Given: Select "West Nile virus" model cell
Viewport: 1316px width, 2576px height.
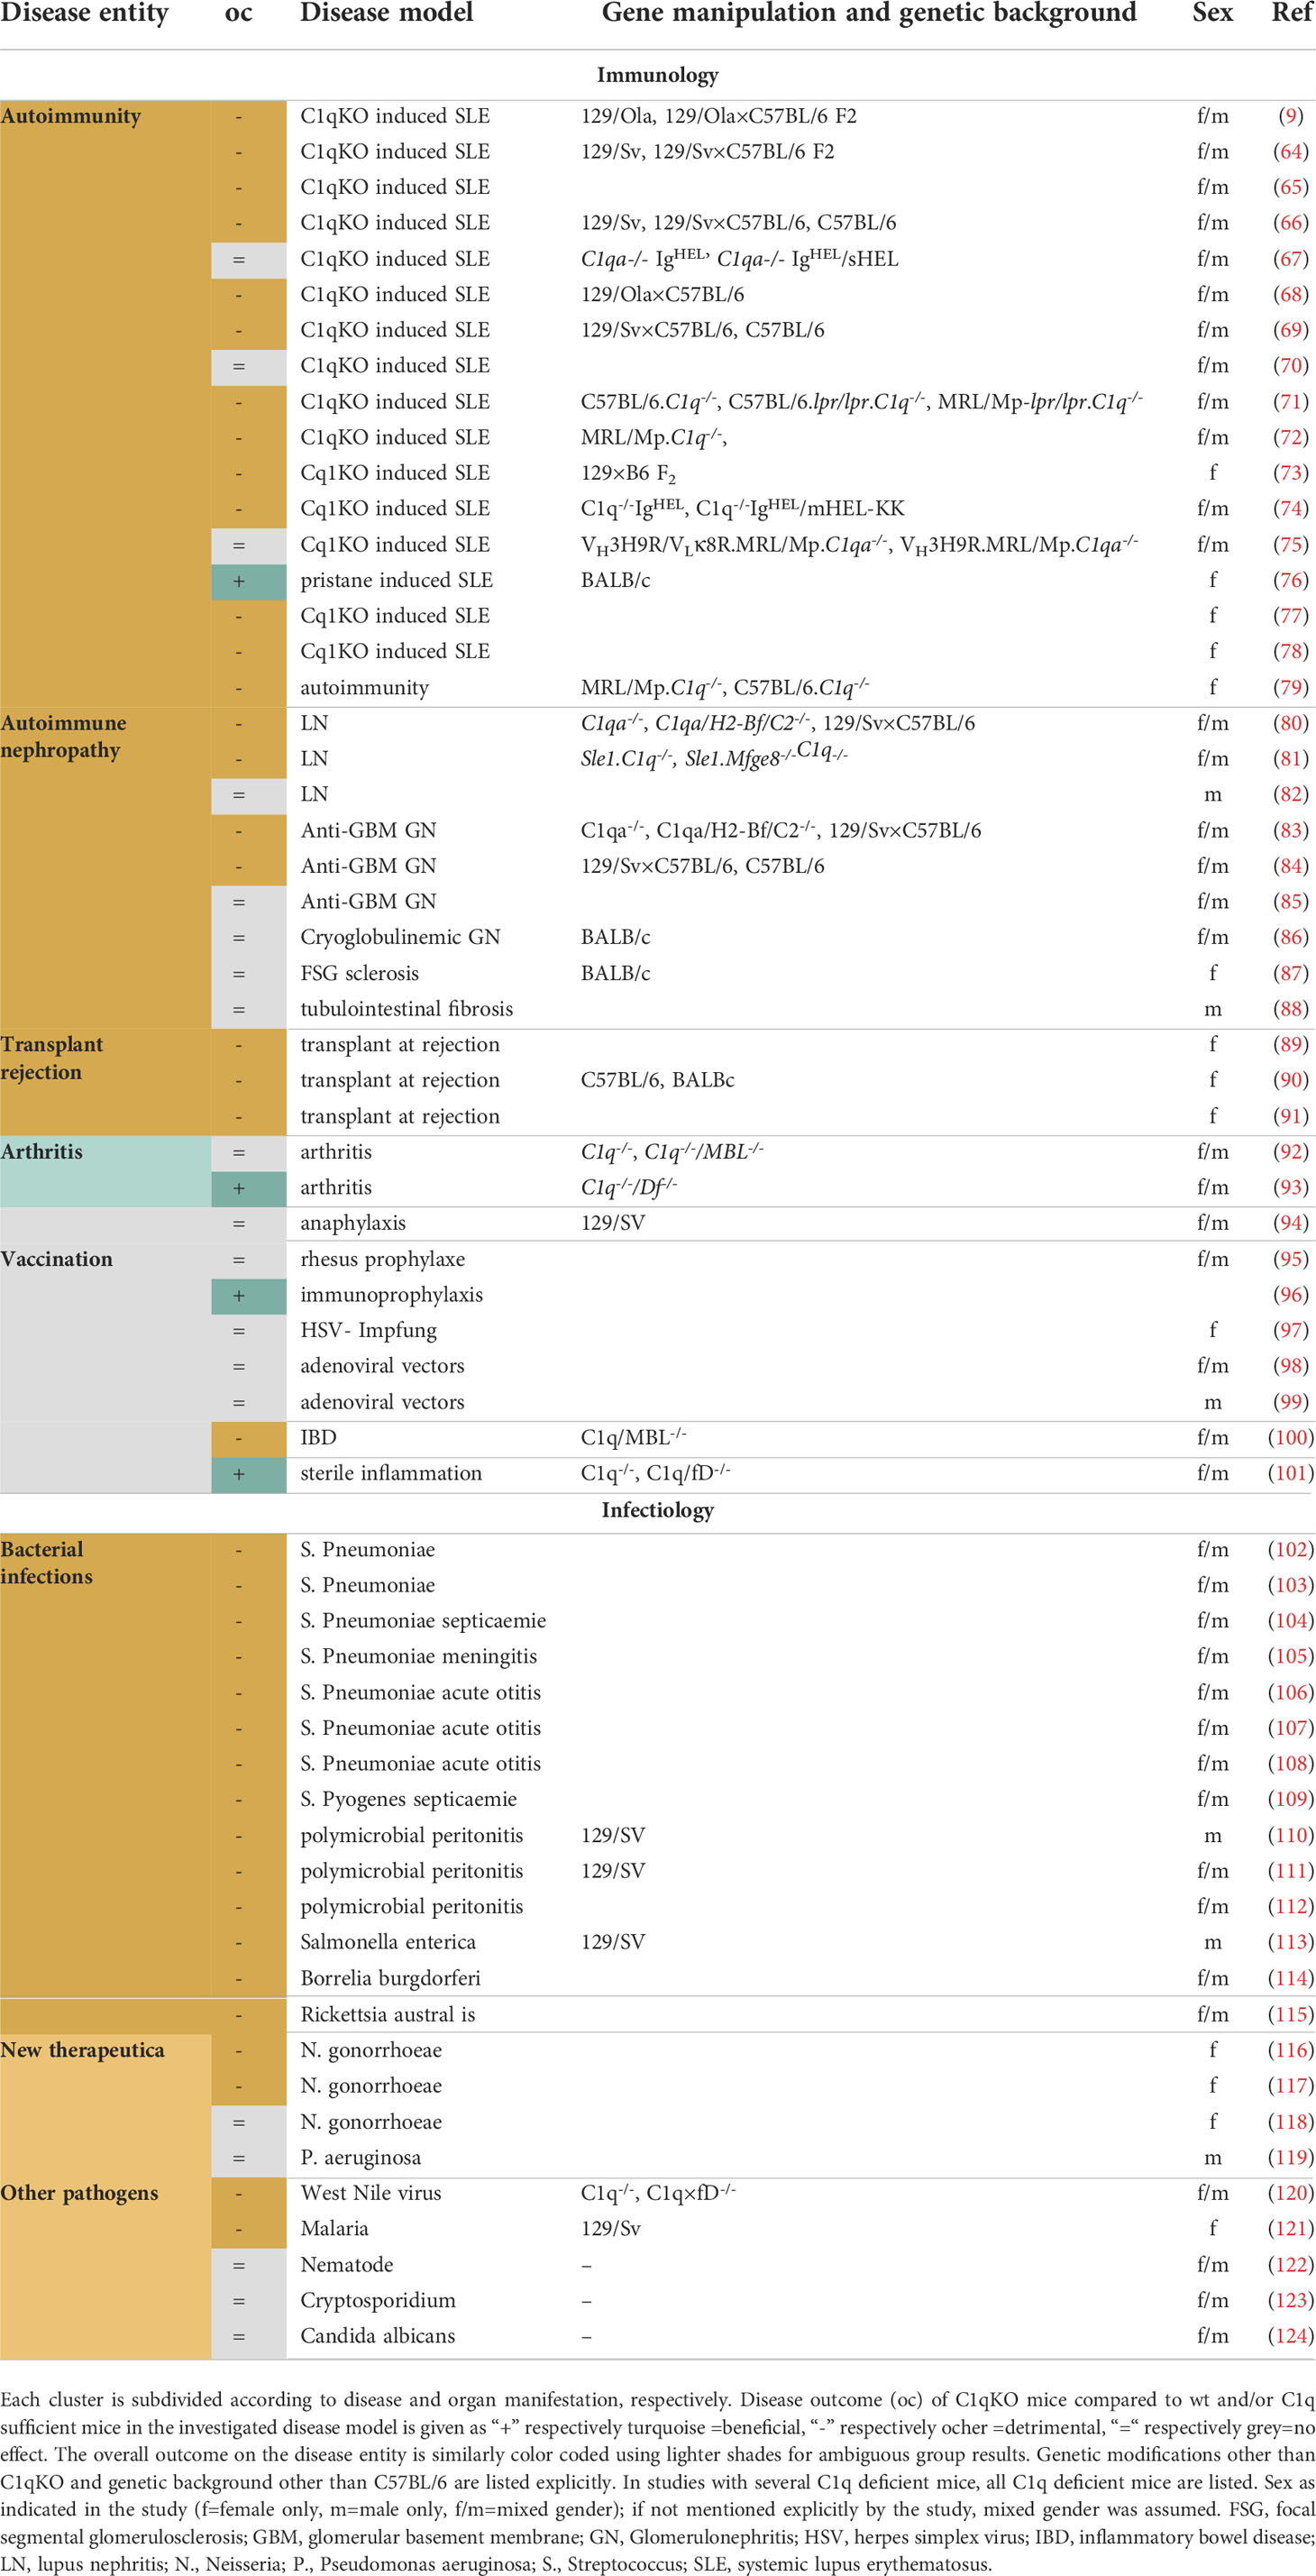Looking at the screenshot, I should pyautogui.click(x=371, y=2193).
